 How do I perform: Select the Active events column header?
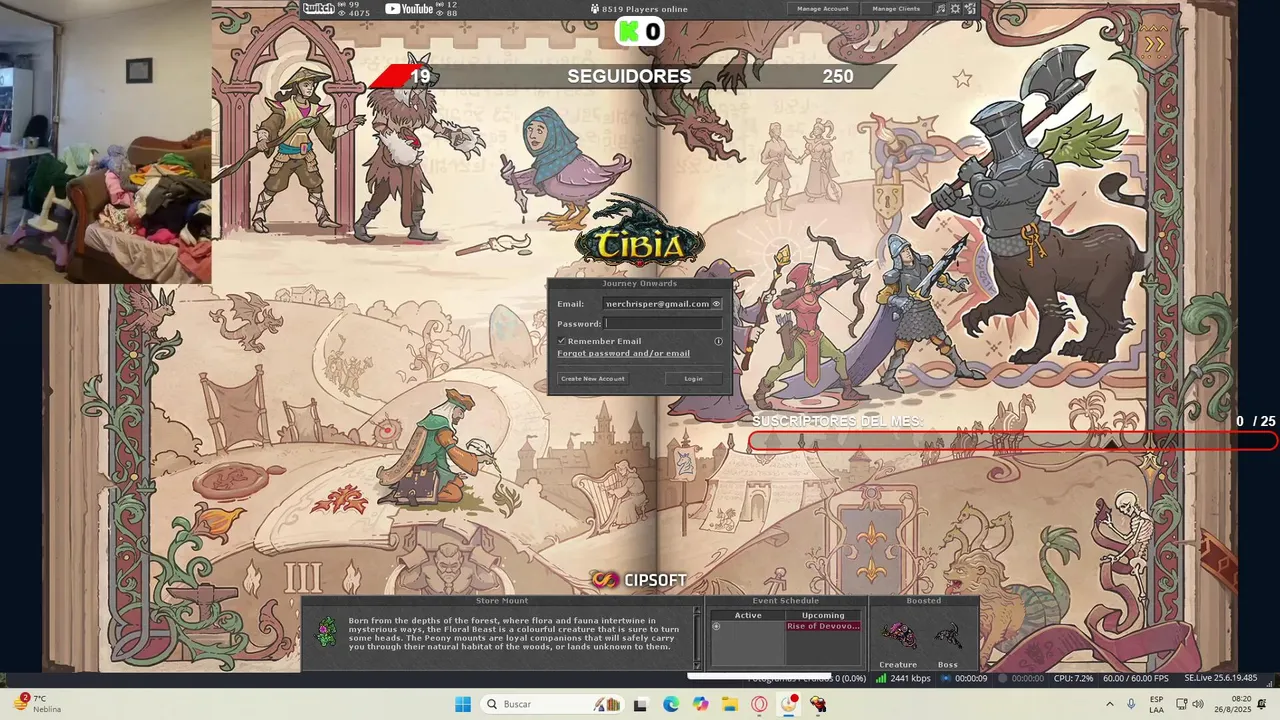[748, 615]
